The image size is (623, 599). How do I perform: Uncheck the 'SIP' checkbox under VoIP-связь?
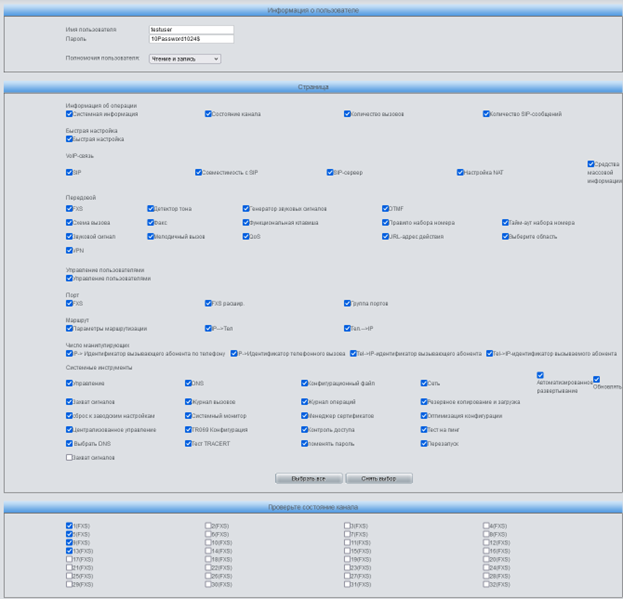tap(69, 172)
